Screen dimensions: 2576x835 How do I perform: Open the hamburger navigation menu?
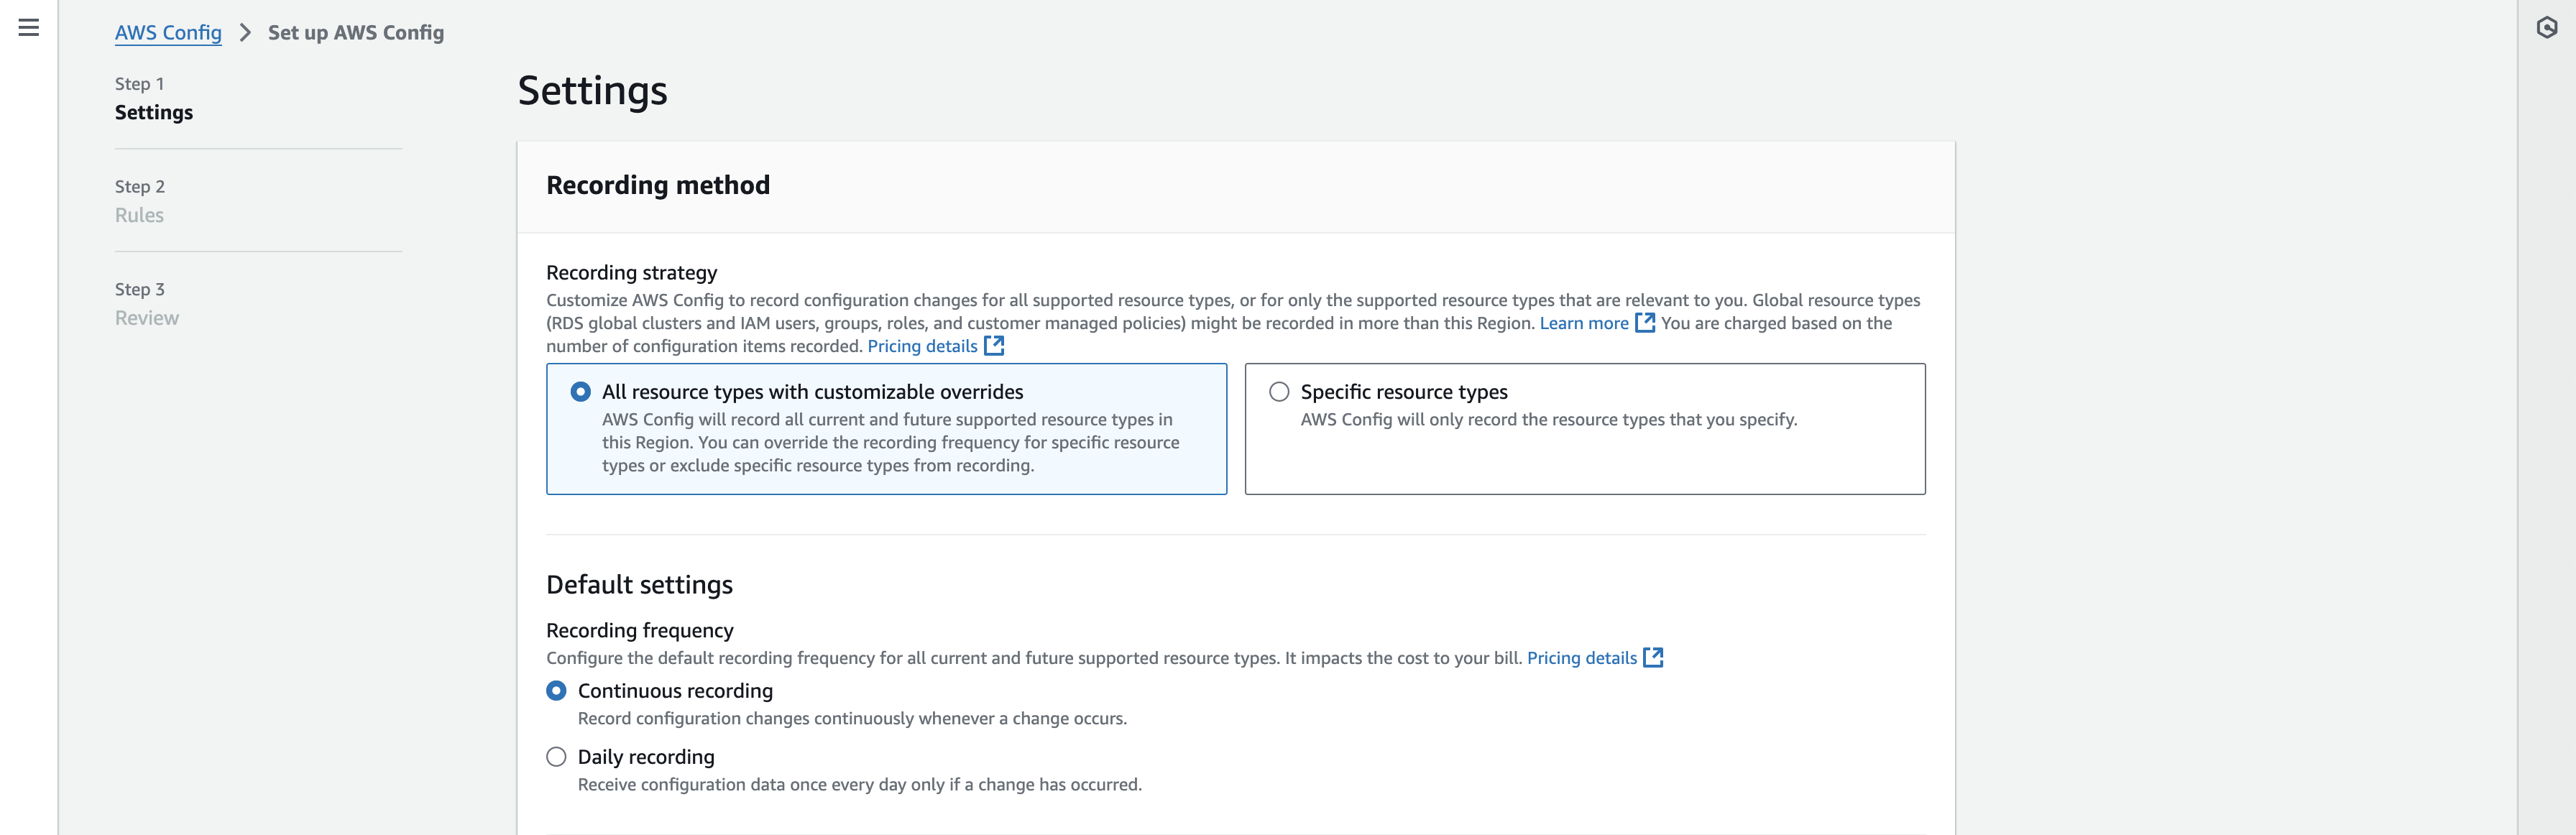[x=29, y=28]
